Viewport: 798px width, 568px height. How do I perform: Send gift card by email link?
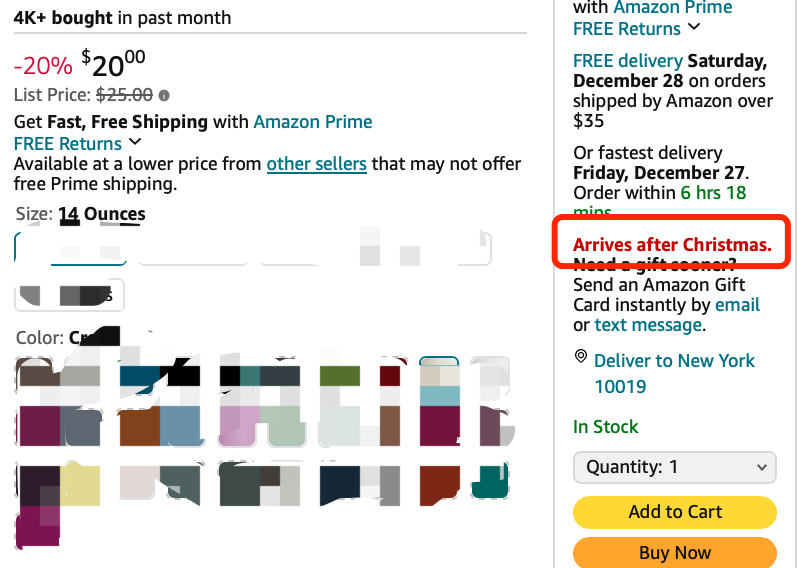737,305
